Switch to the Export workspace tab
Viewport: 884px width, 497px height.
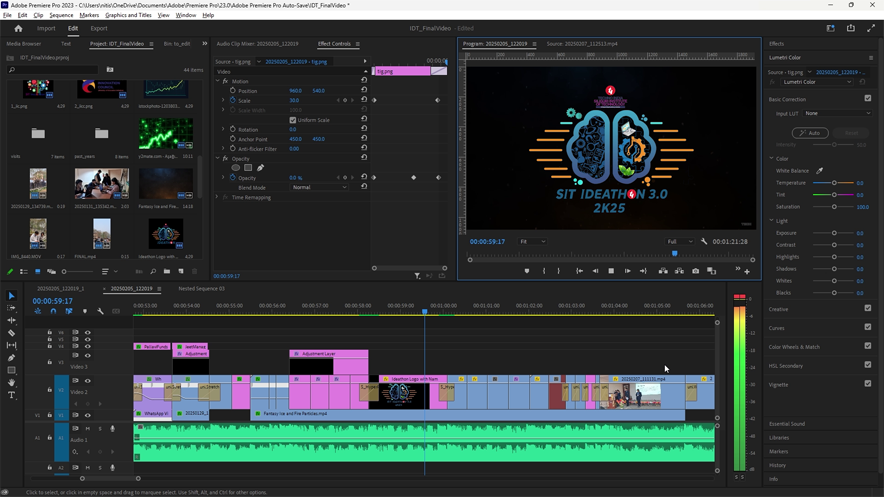(x=99, y=28)
